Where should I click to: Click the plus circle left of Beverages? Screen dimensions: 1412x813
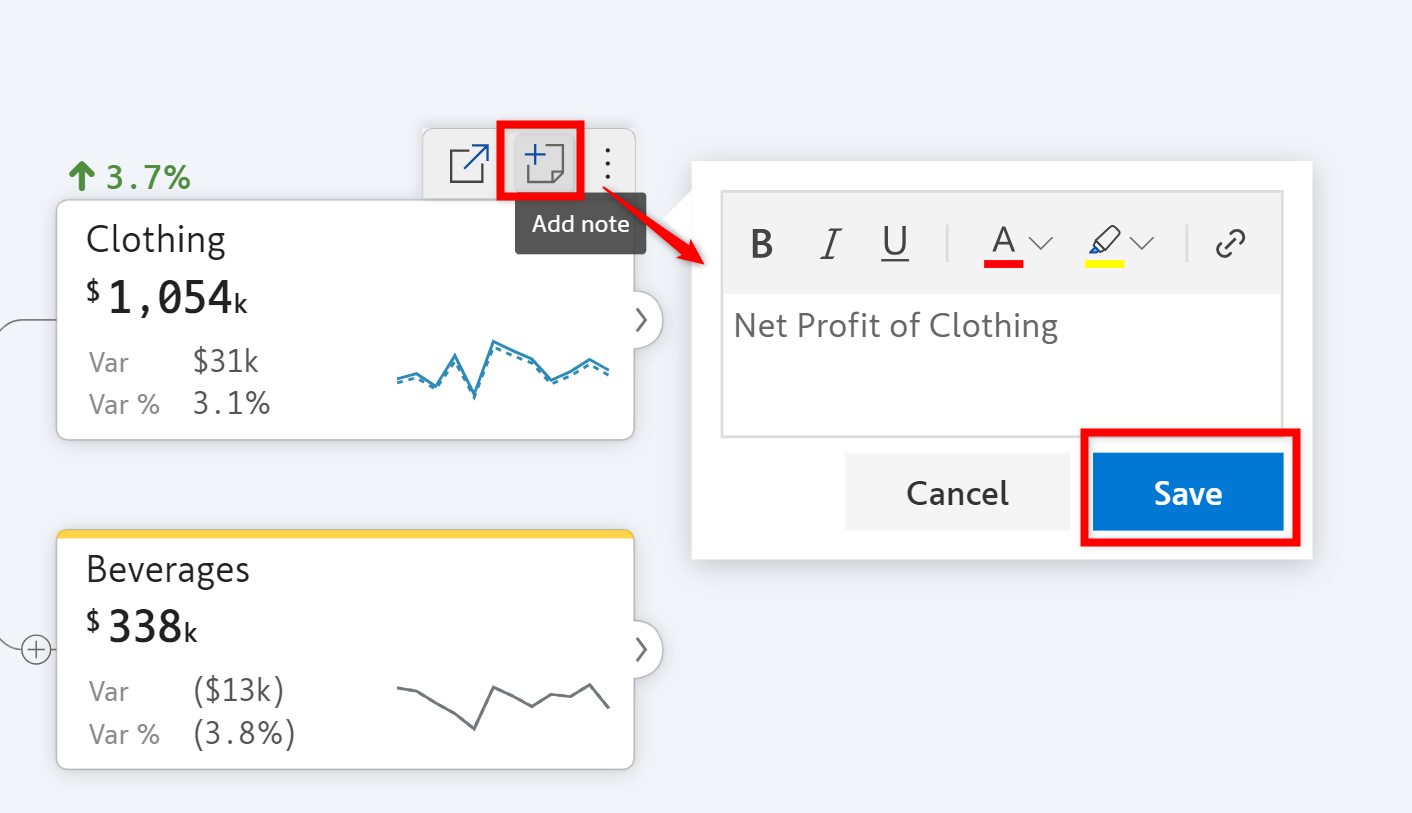click(37, 650)
